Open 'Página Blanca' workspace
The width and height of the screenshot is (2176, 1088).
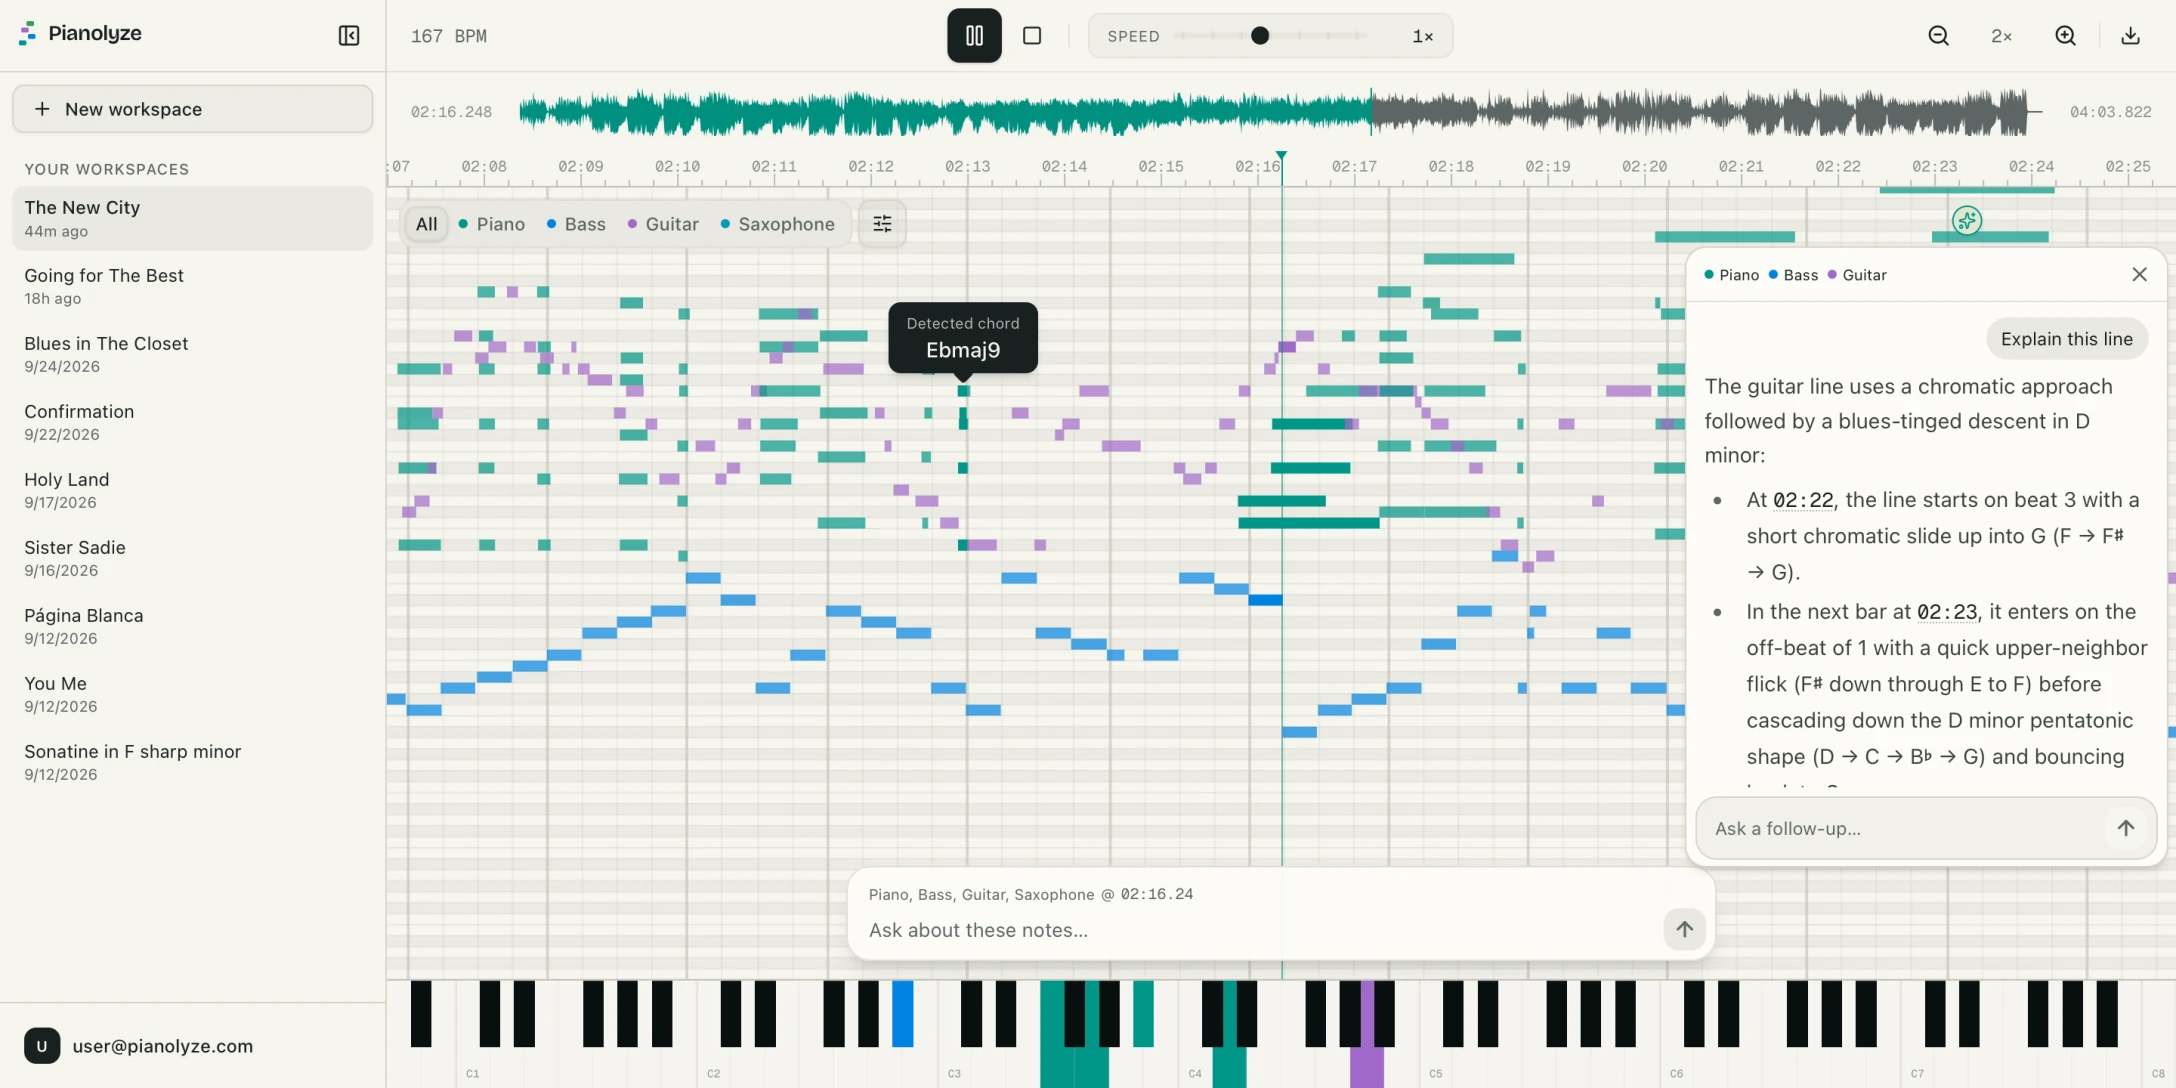(192, 626)
